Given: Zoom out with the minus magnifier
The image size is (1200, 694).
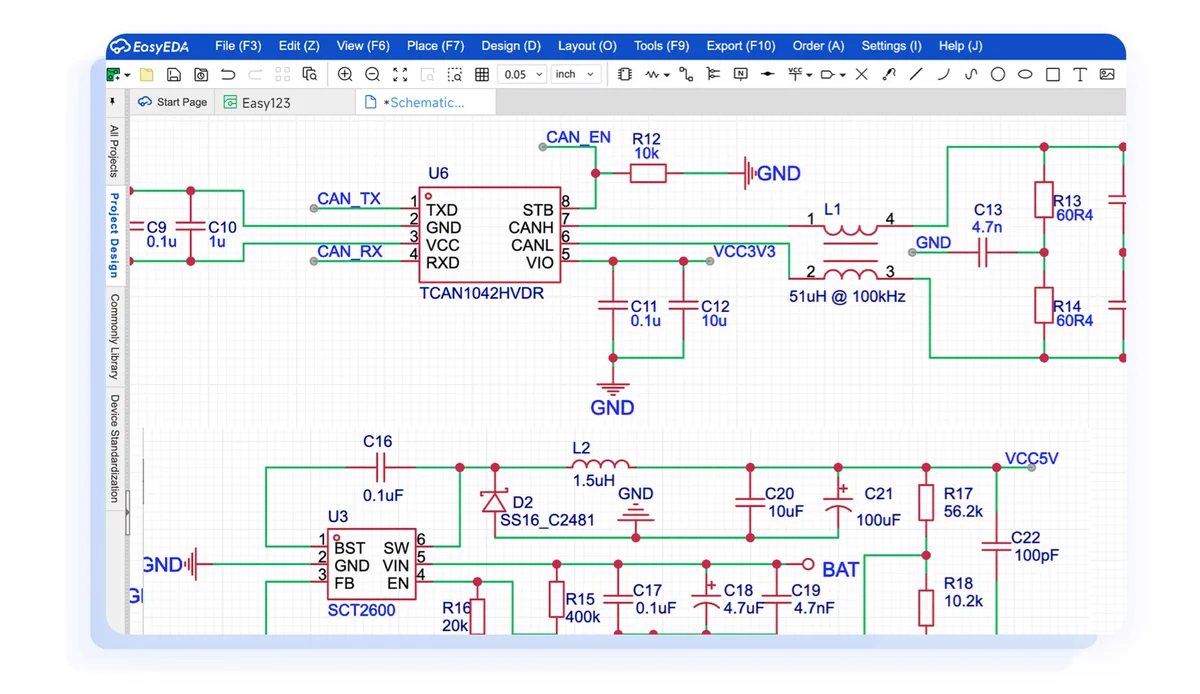Looking at the screenshot, I should [x=372, y=74].
